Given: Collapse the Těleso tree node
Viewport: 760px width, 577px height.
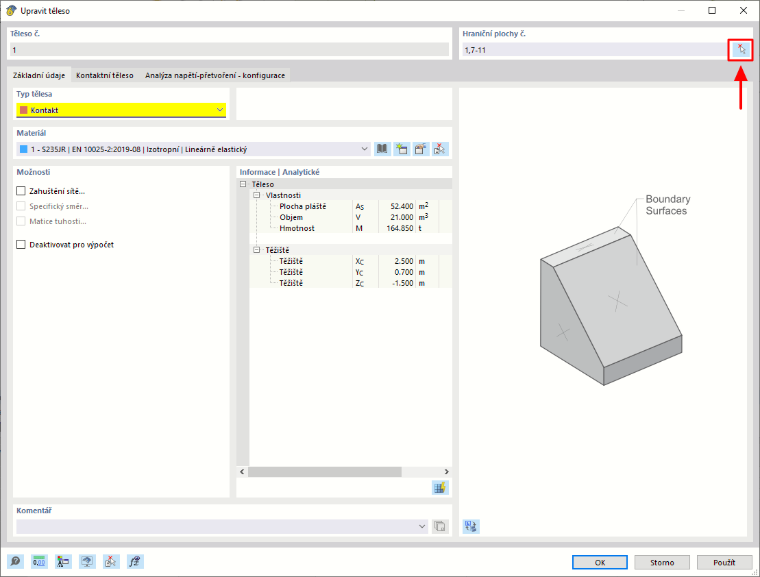Looking at the screenshot, I should pos(243,184).
